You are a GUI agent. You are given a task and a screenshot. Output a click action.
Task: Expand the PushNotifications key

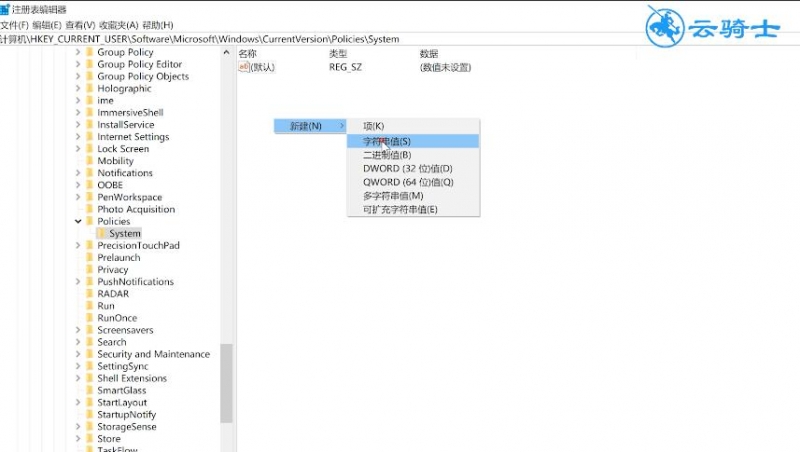tap(78, 282)
